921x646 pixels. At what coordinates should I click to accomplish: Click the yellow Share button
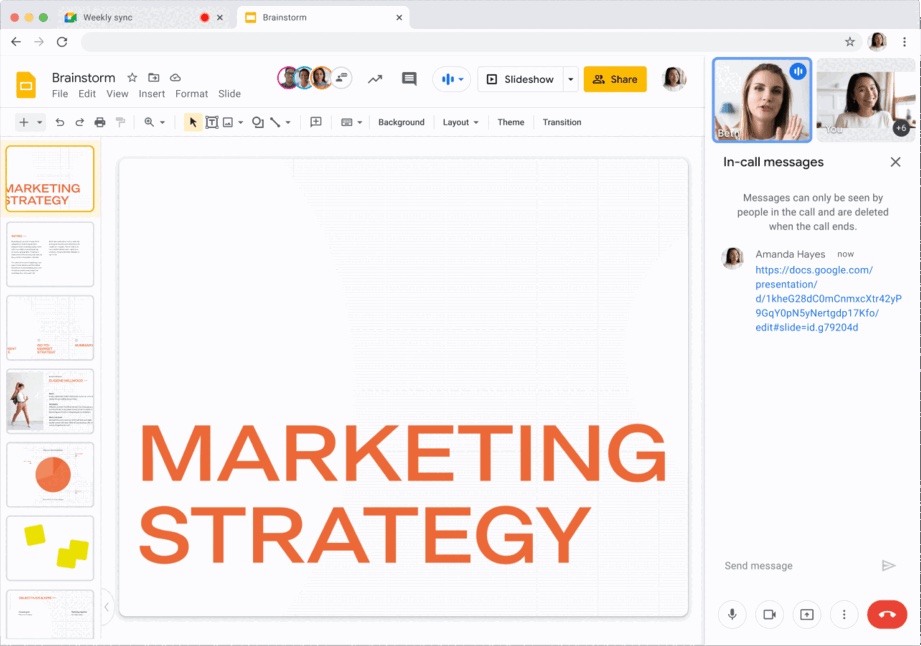click(x=615, y=79)
